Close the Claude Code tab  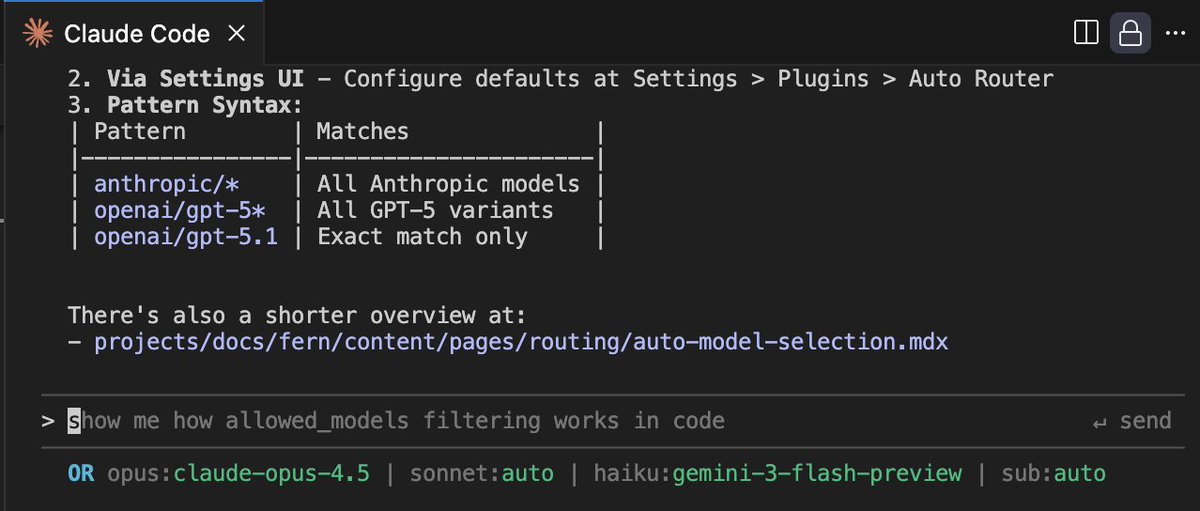click(237, 34)
